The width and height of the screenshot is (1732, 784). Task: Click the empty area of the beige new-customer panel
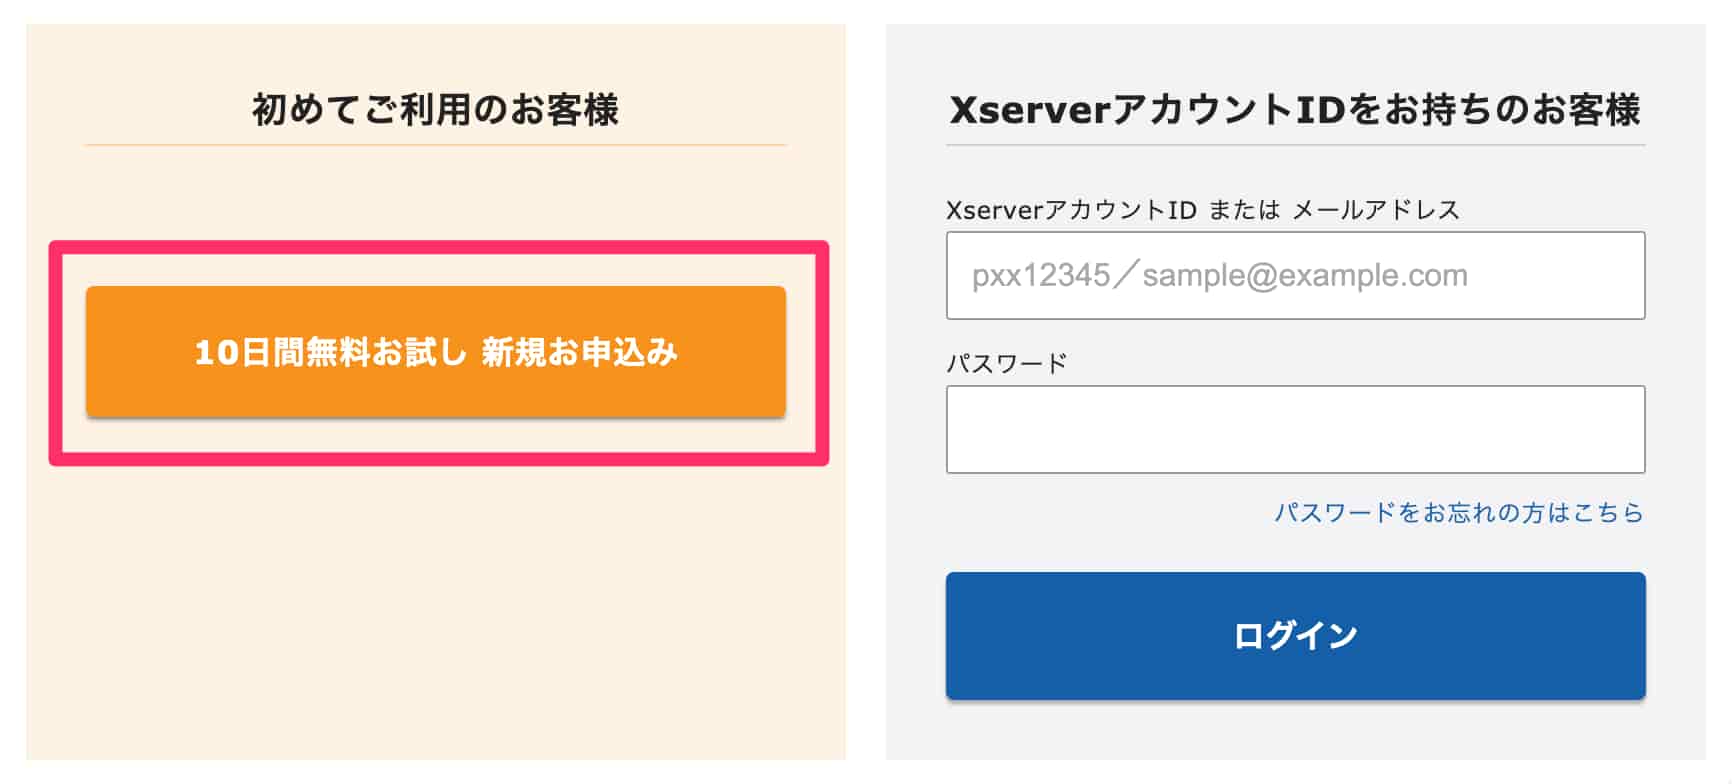point(436,610)
